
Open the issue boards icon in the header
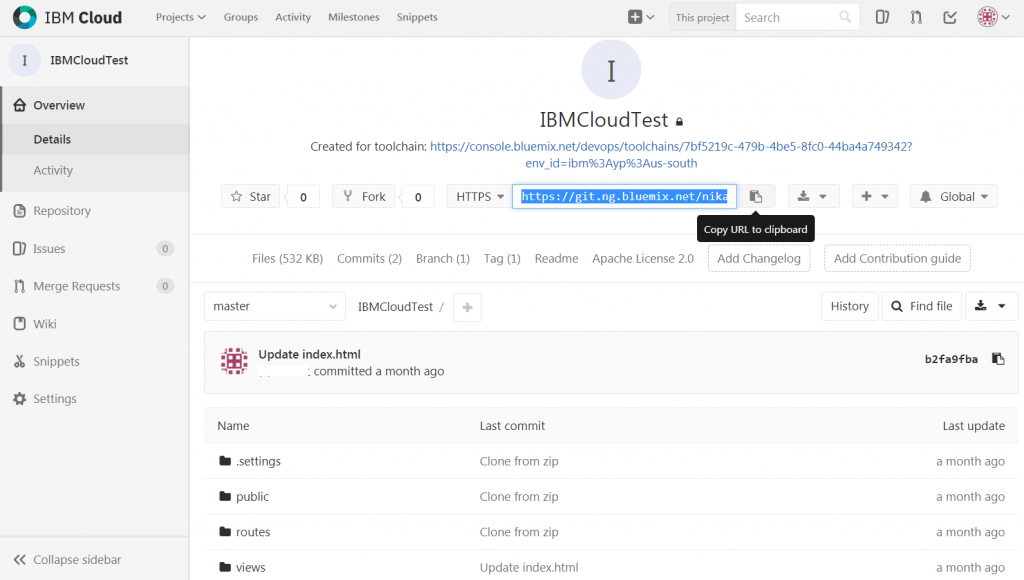tap(881, 17)
